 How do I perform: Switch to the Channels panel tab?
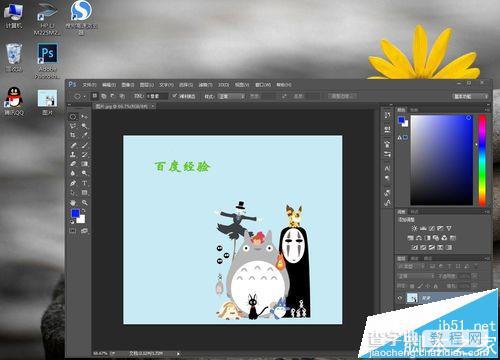414,258
